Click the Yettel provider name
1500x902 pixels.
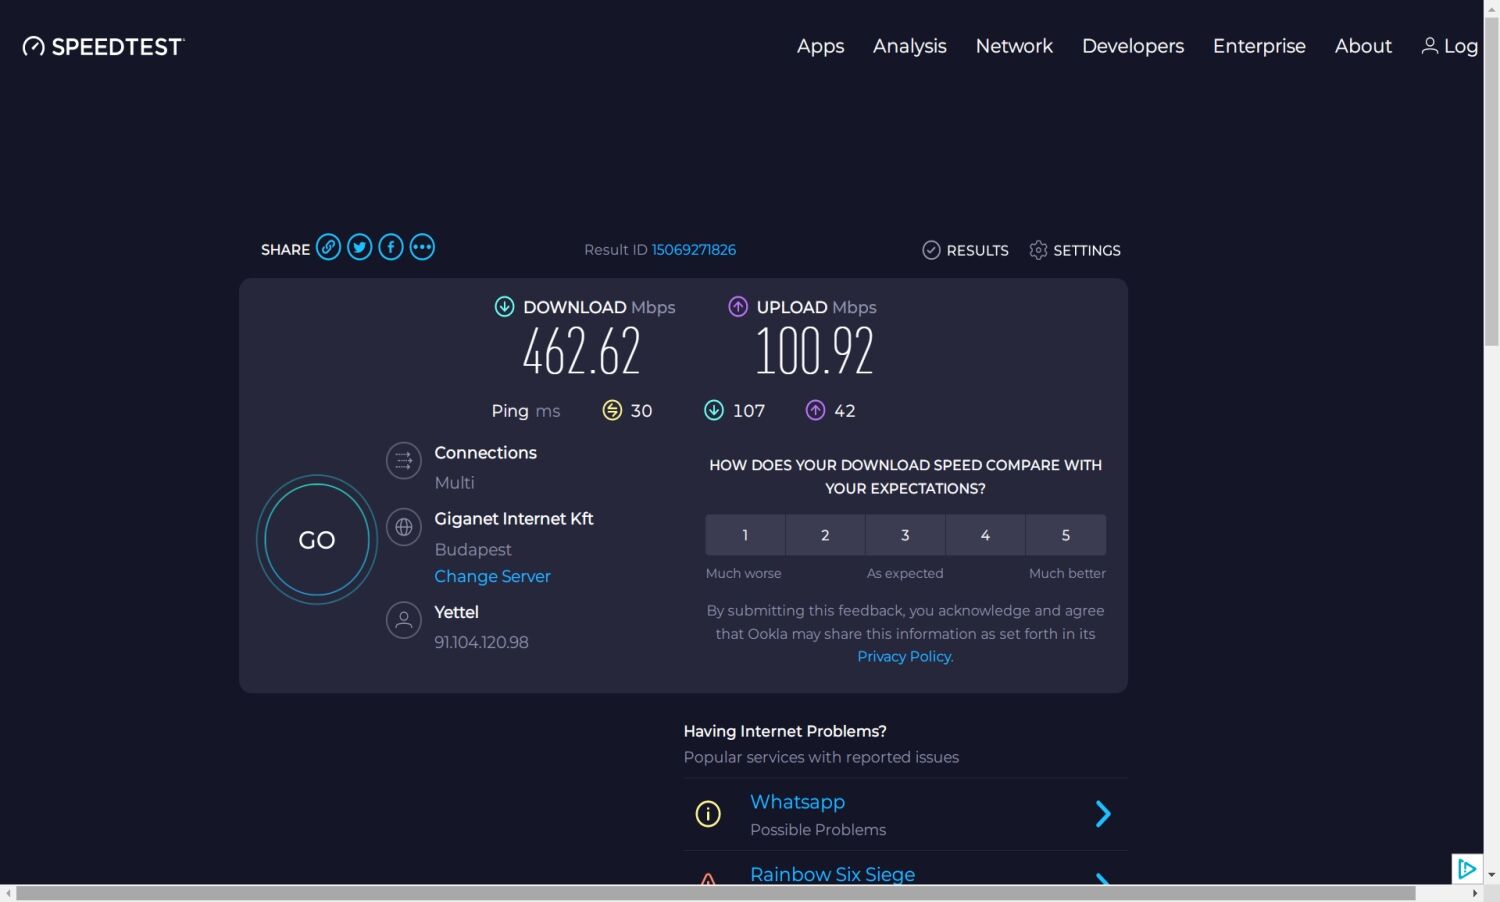tap(456, 612)
